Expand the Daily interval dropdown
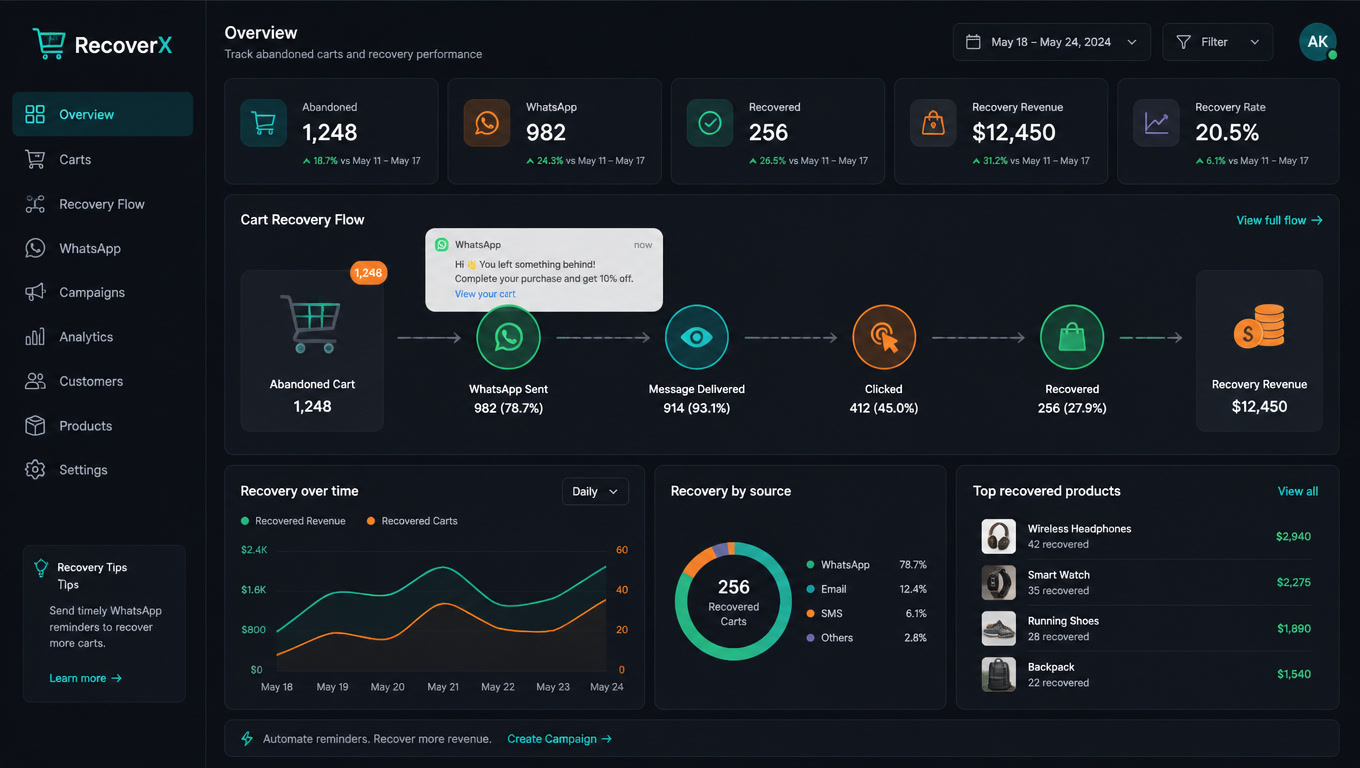The width and height of the screenshot is (1360, 768). coord(595,491)
